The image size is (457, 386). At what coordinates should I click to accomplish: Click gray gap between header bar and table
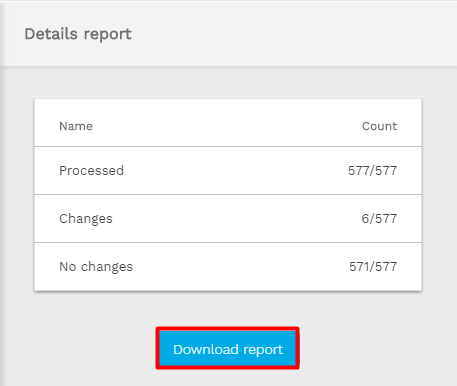click(x=228, y=83)
